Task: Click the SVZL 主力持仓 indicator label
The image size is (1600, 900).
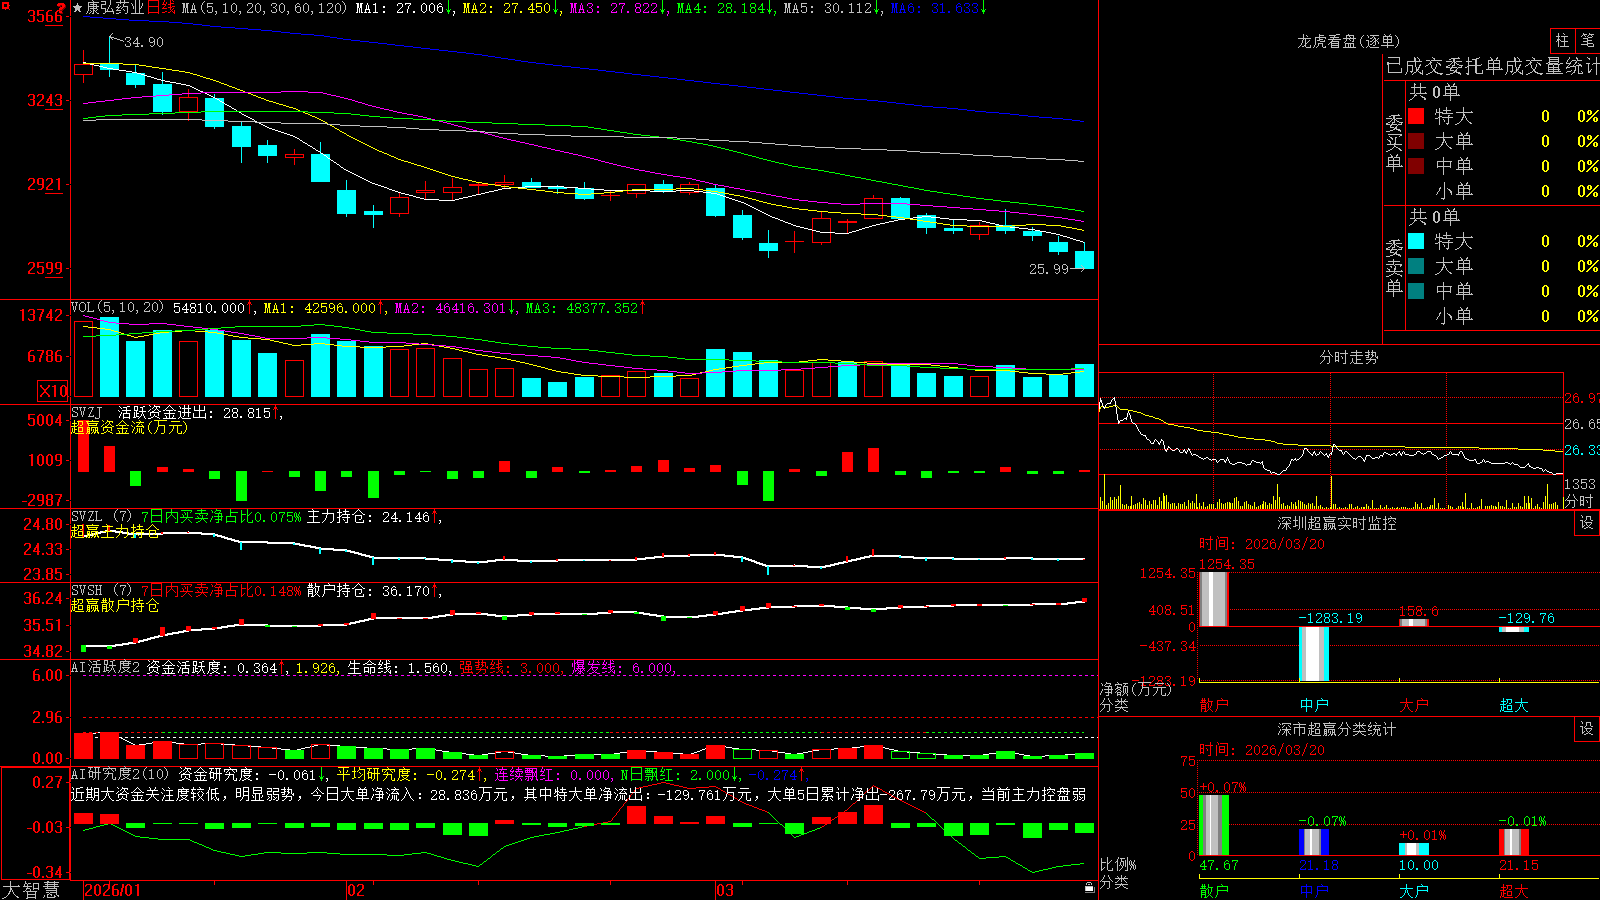Action: click(x=256, y=517)
